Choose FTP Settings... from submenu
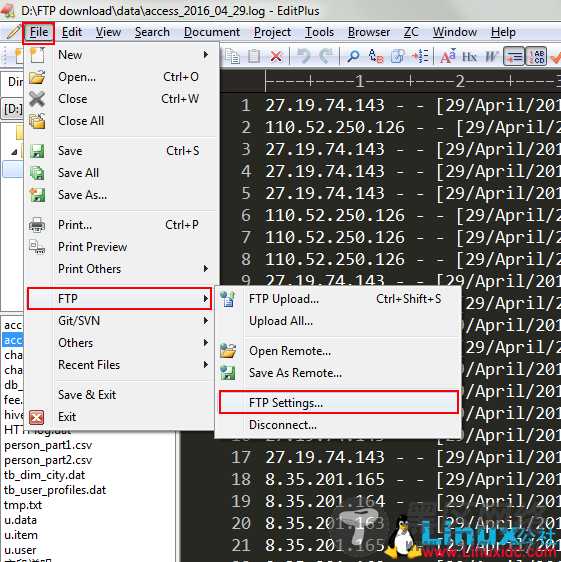Image resolution: width=561 pixels, height=562 pixels. [x=338, y=403]
